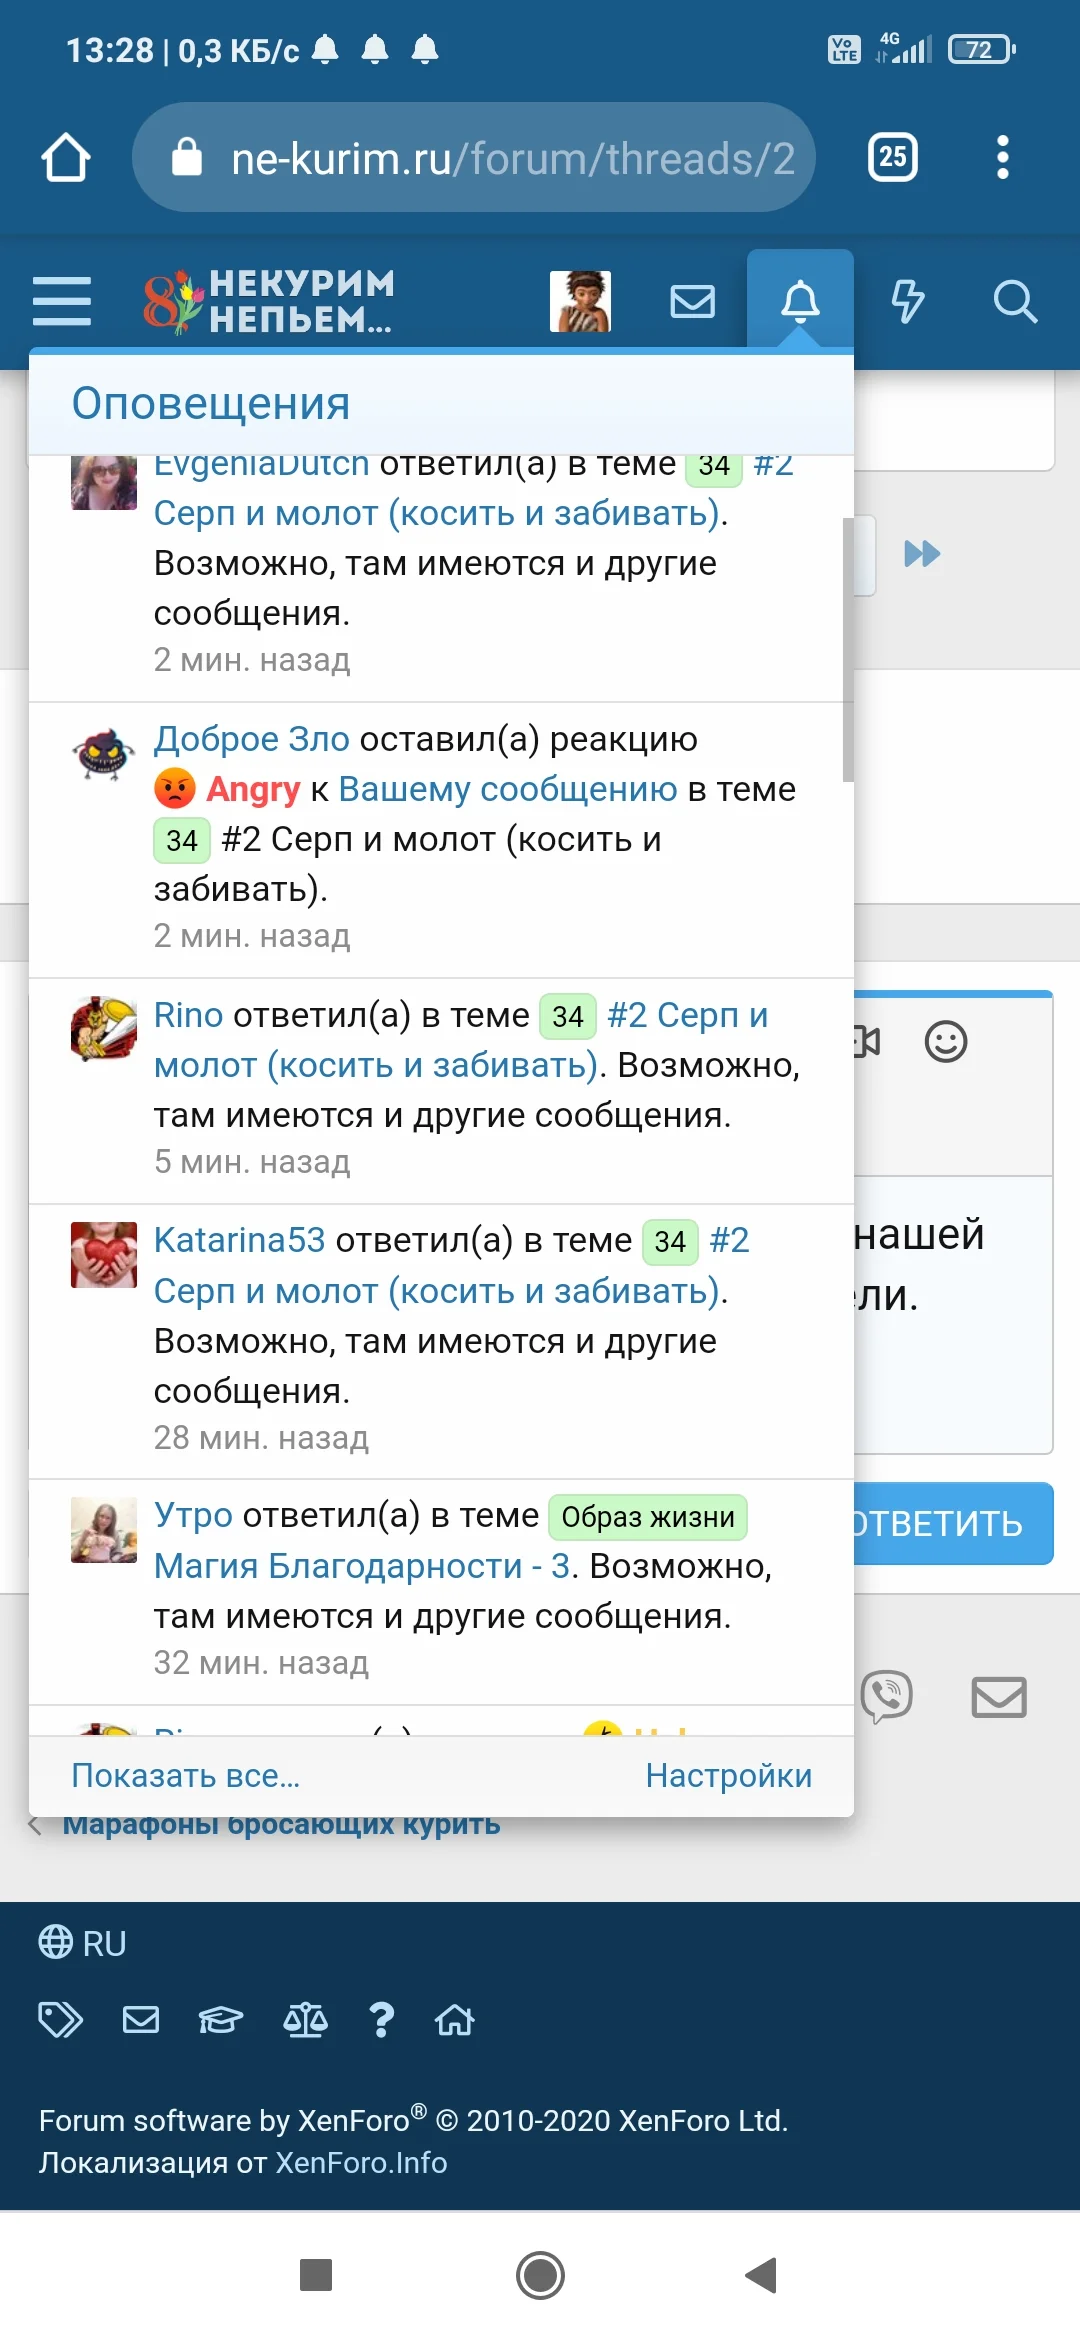Open the browser three-dot menu
Screen dimensions: 1080x2340
[x=1003, y=157]
